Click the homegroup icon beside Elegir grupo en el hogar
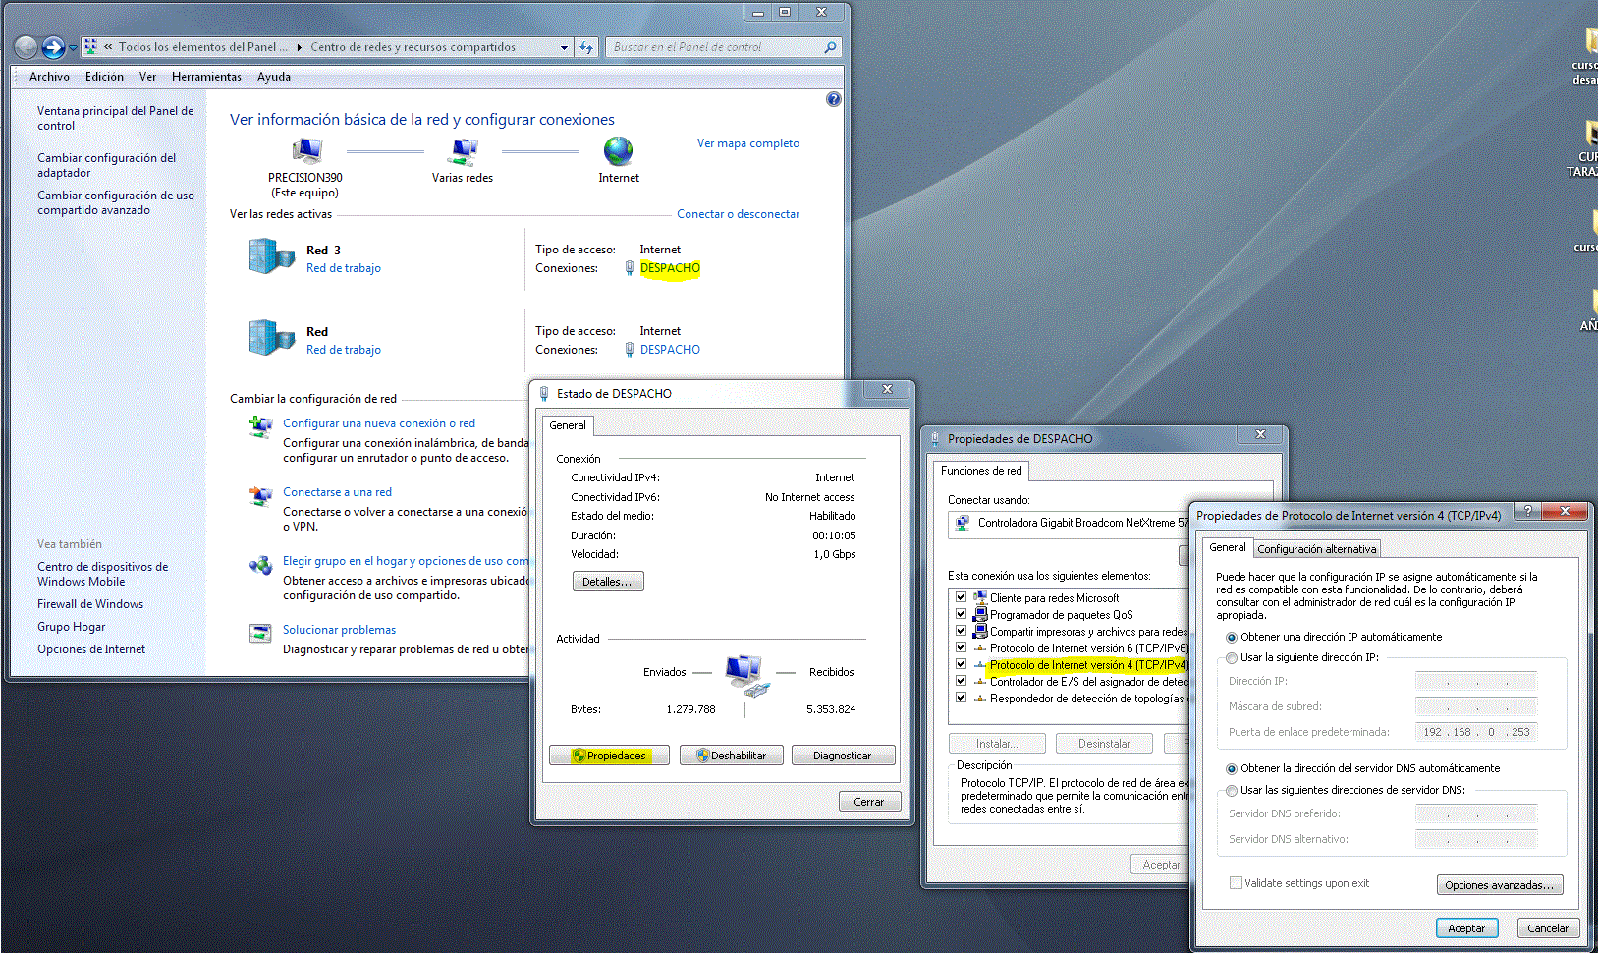Viewport: 1598px width, 953px height. 260,565
